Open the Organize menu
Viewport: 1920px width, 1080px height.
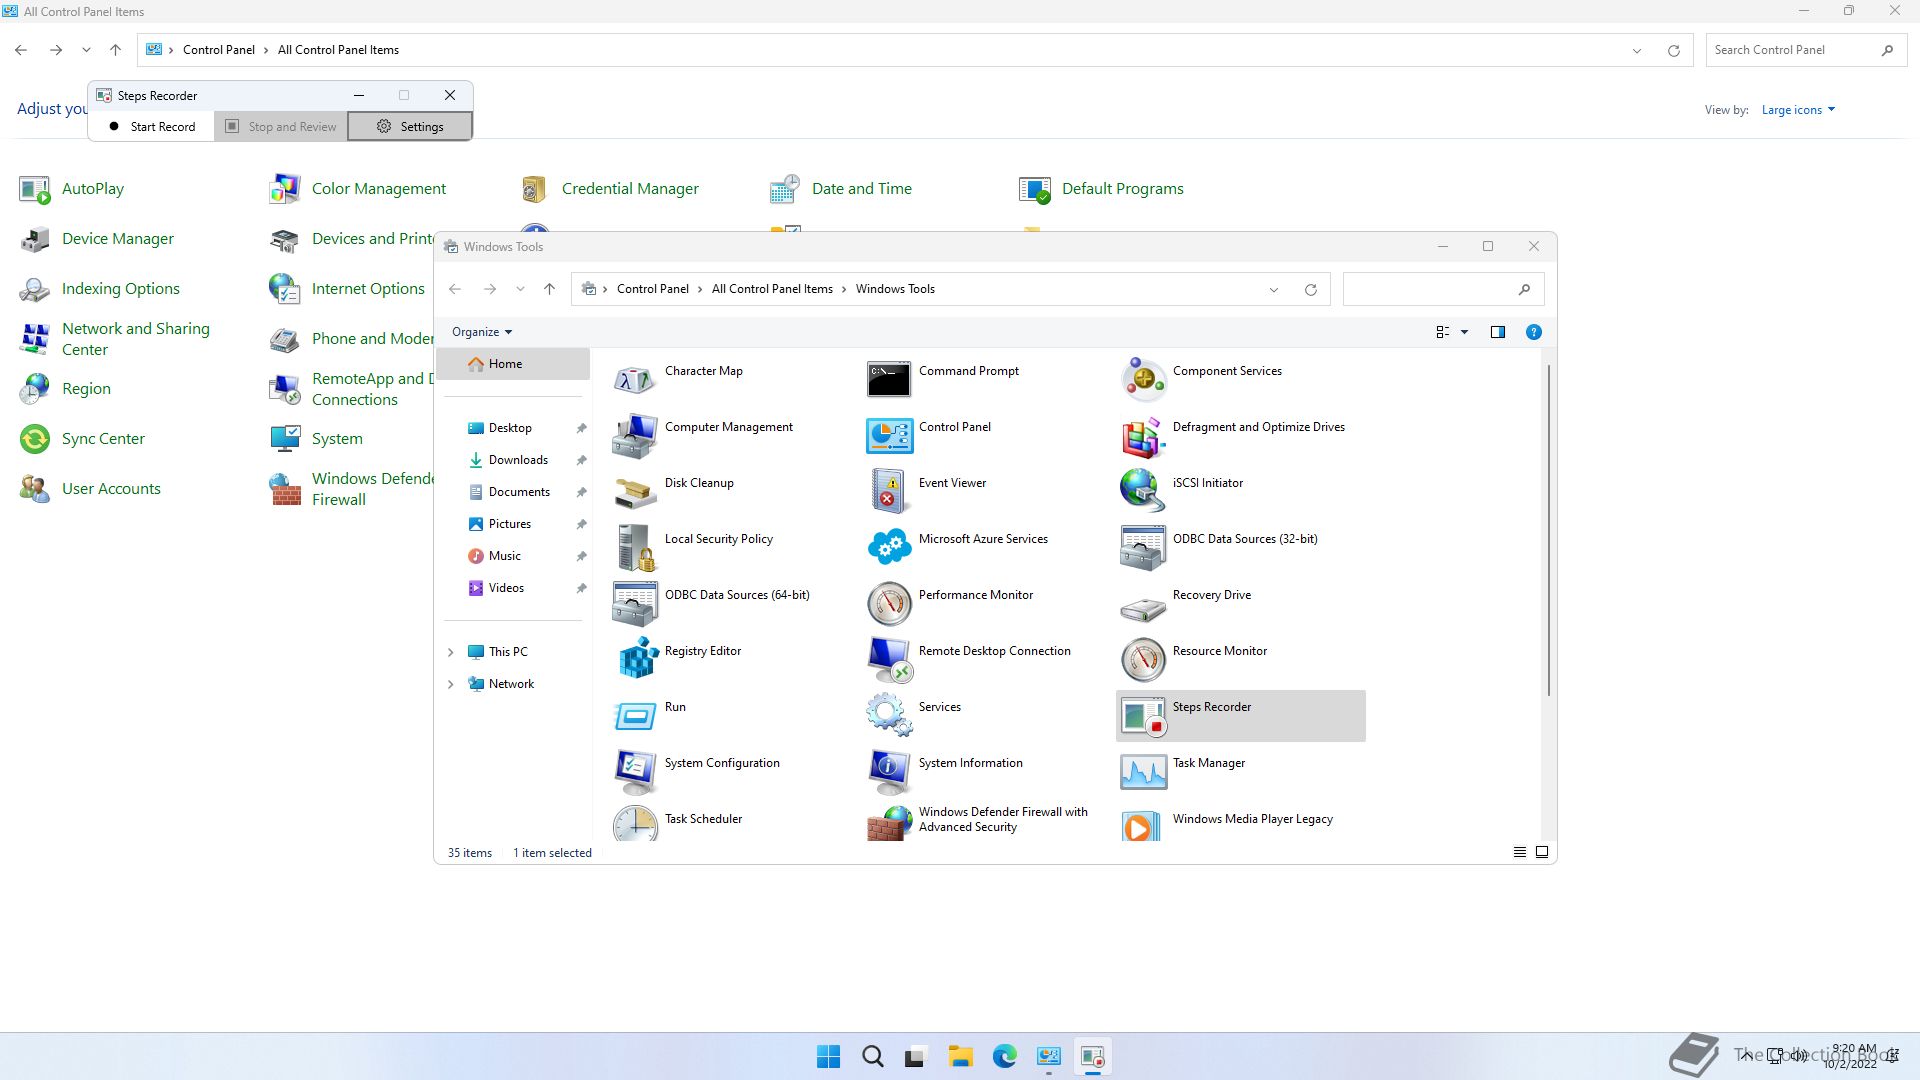click(x=481, y=332)
